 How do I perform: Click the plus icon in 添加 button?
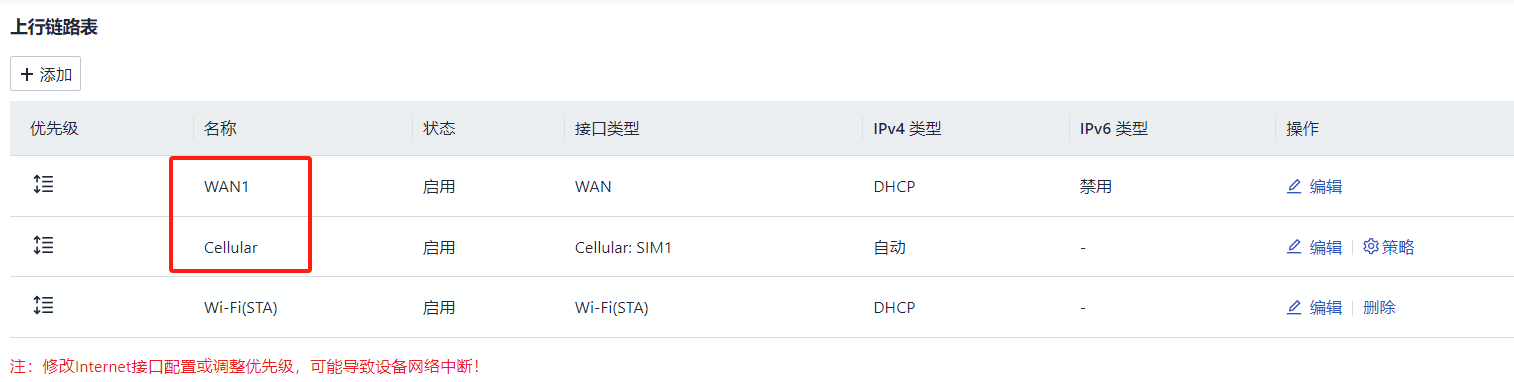click(27, 74)
